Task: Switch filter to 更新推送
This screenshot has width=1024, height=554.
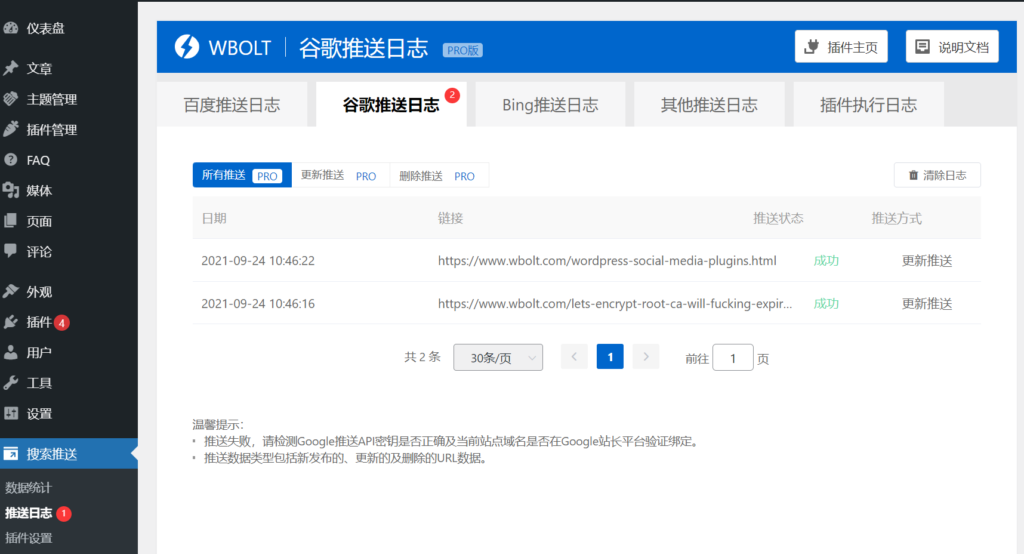Action: (339, 175)
